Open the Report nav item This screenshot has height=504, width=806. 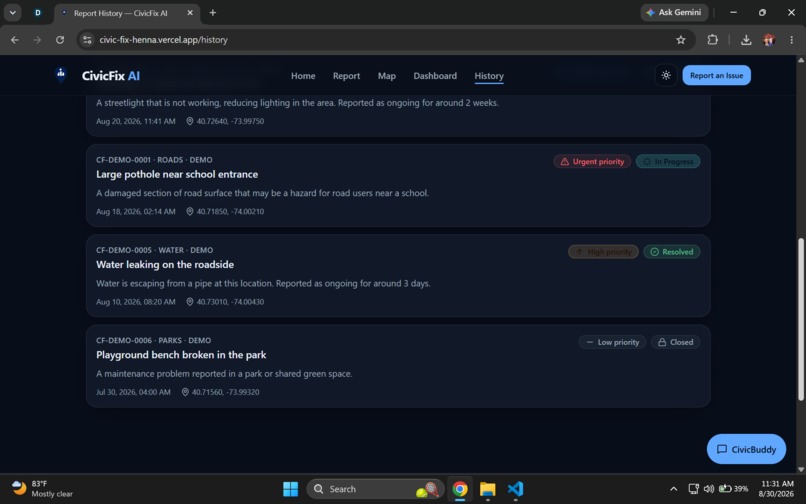pyautogui.click(x=346, y=76)
